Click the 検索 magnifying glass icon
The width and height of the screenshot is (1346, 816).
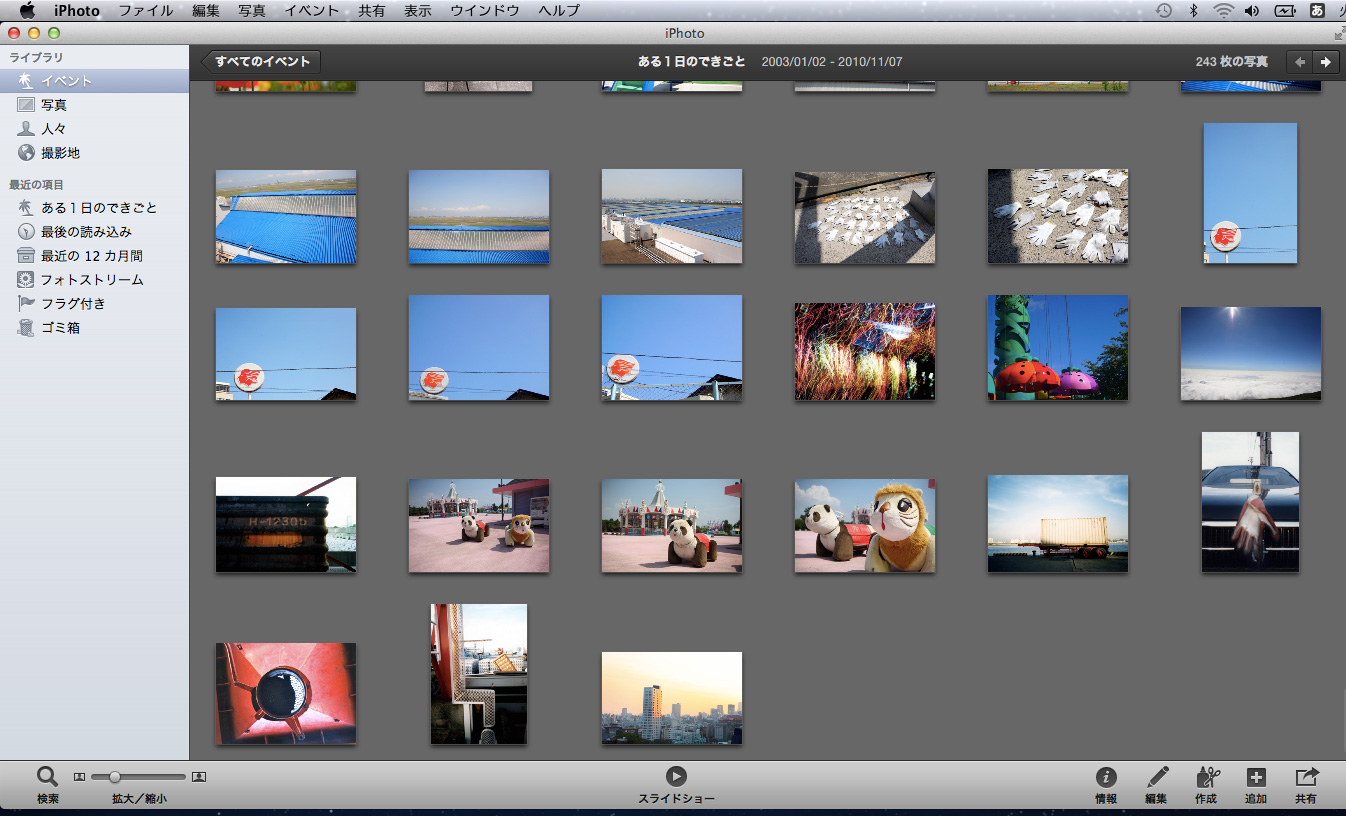tap(47, 777)
